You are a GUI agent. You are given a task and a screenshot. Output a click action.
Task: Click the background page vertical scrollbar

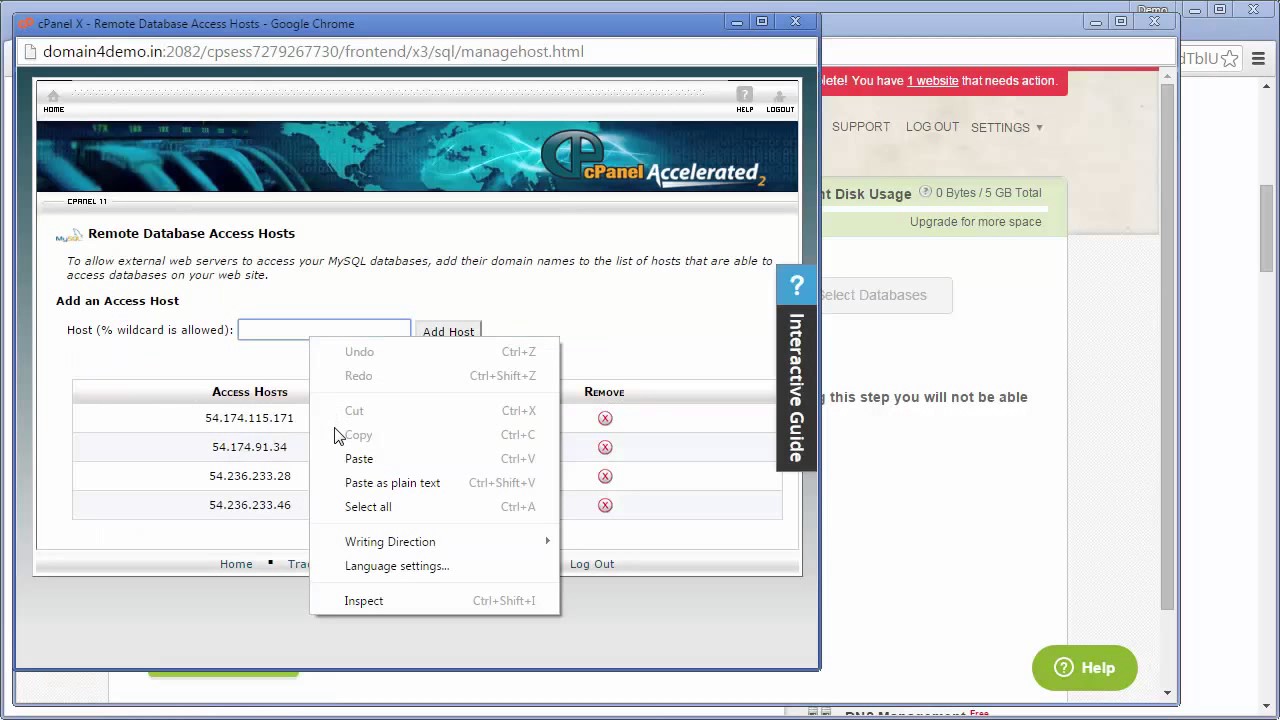click(x=1167, y=347)
